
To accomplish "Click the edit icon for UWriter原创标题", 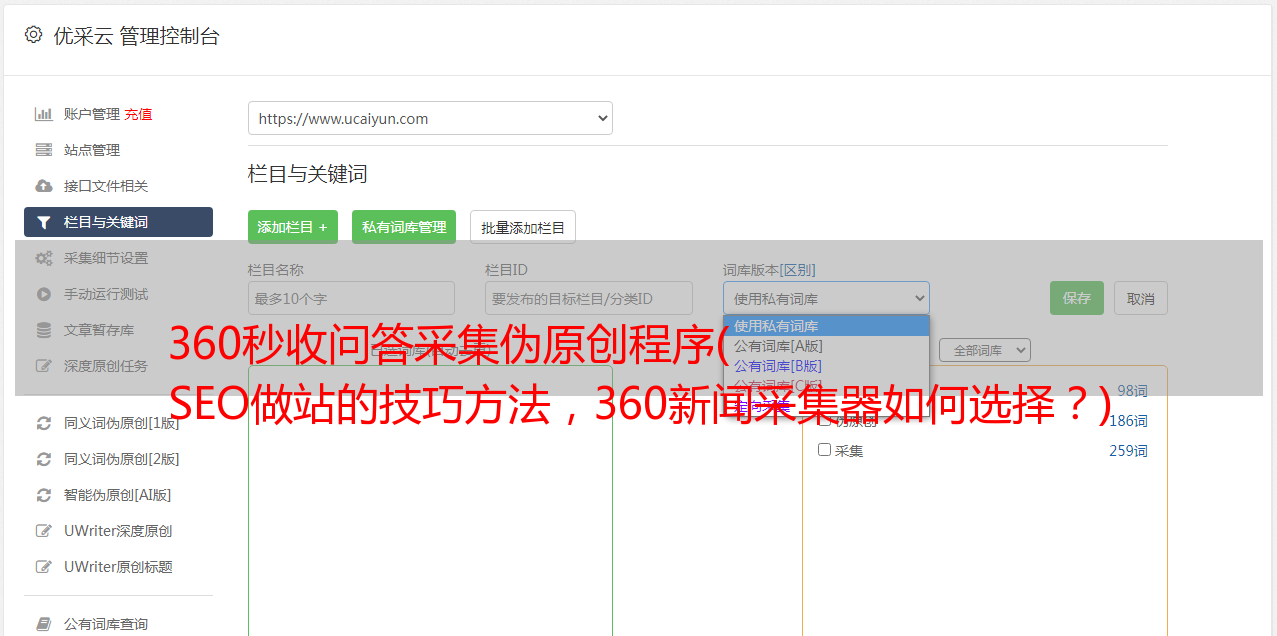I will (x=43, y=567).
